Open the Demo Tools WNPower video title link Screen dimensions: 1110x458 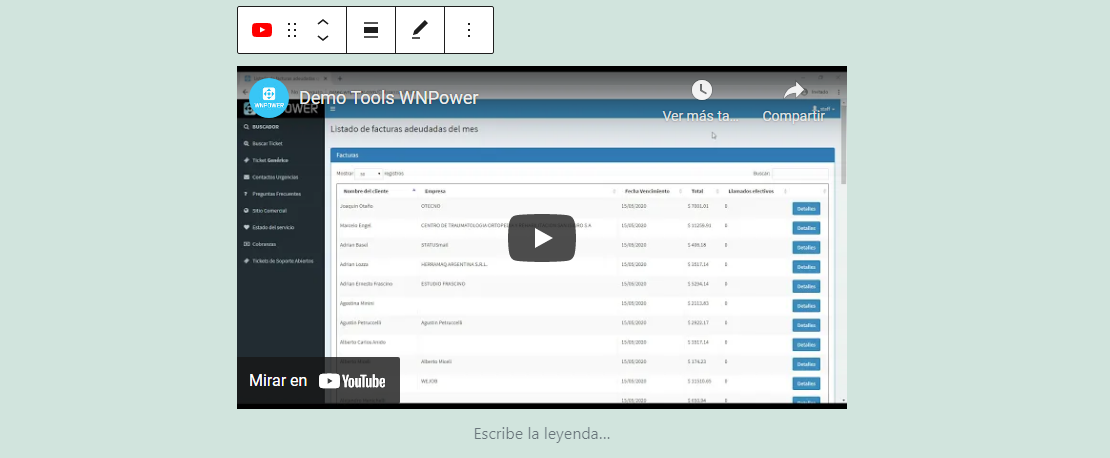coord(389,98)
